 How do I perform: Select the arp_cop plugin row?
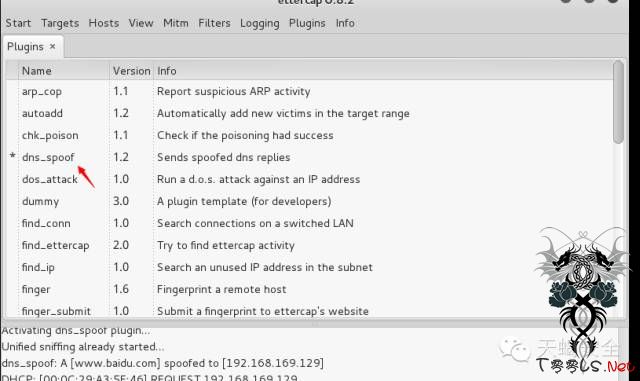tap(309, 91)
